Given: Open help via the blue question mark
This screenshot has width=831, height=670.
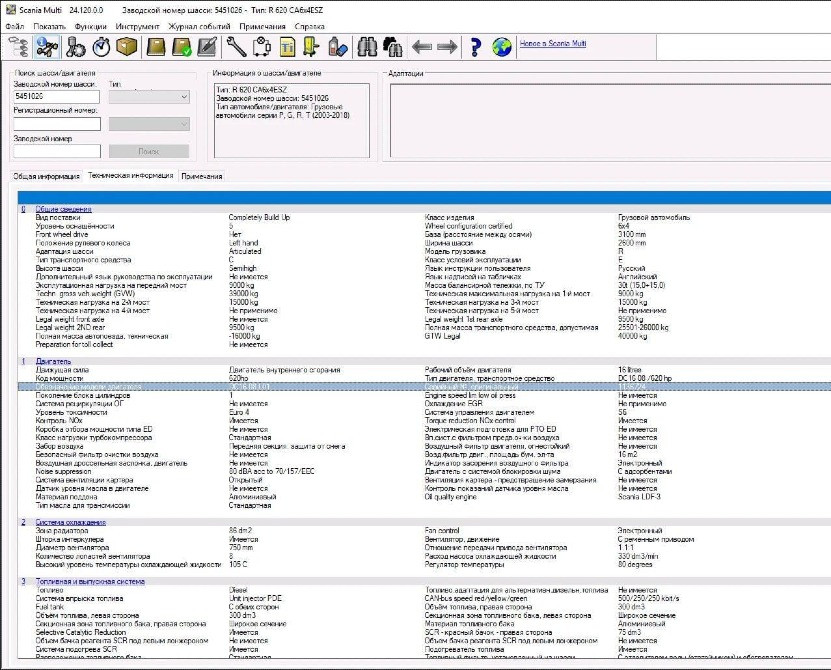Looking at the screenshot, I should tap(475, 47).
